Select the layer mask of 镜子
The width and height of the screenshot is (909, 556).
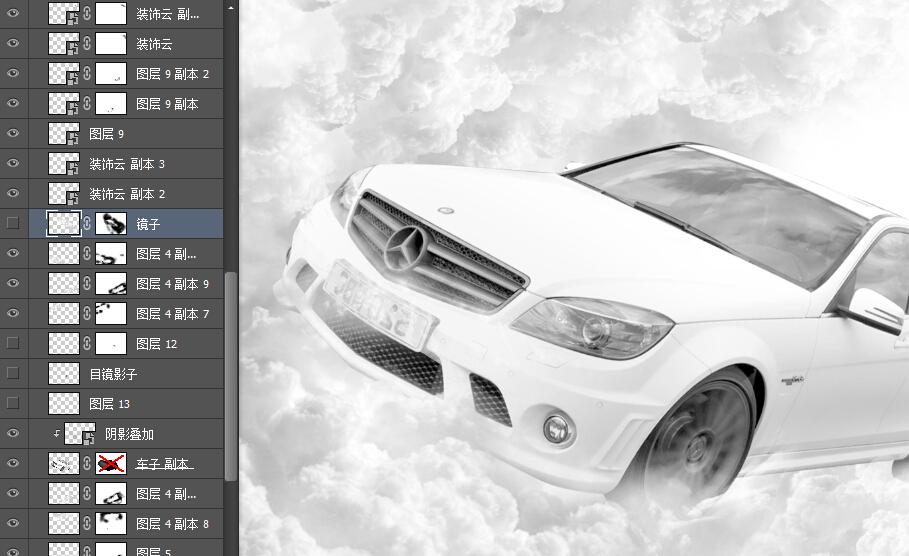pyautogui.click(x=111, y=223)
